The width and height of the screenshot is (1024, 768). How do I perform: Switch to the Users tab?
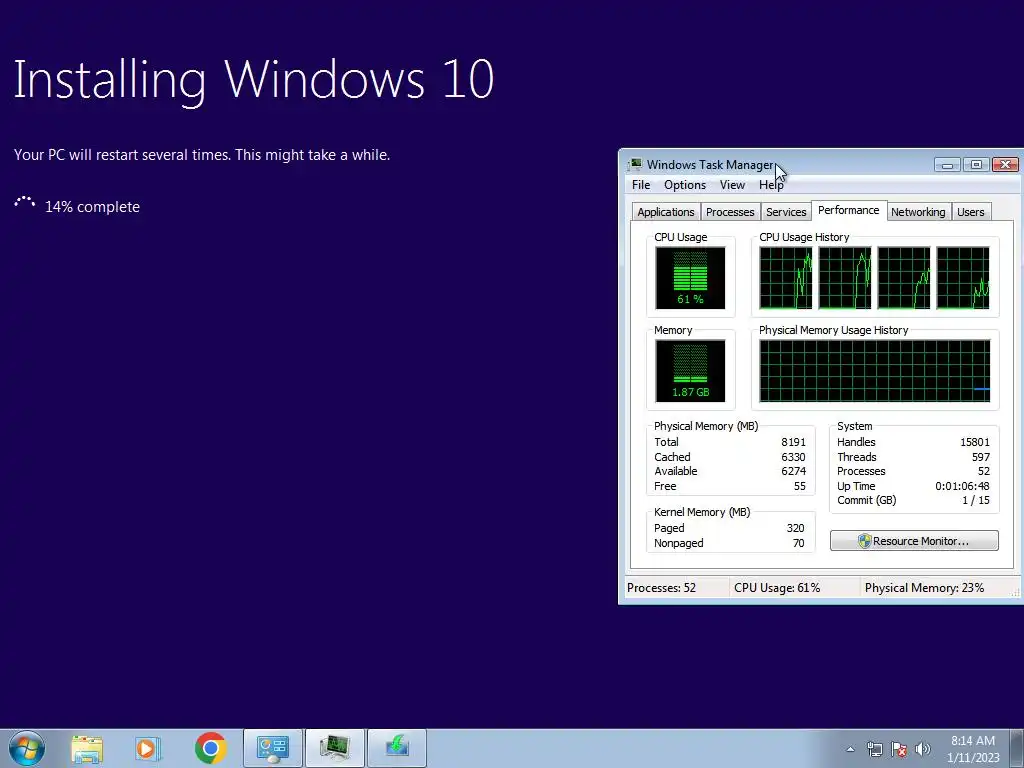[x=970, y=212]
